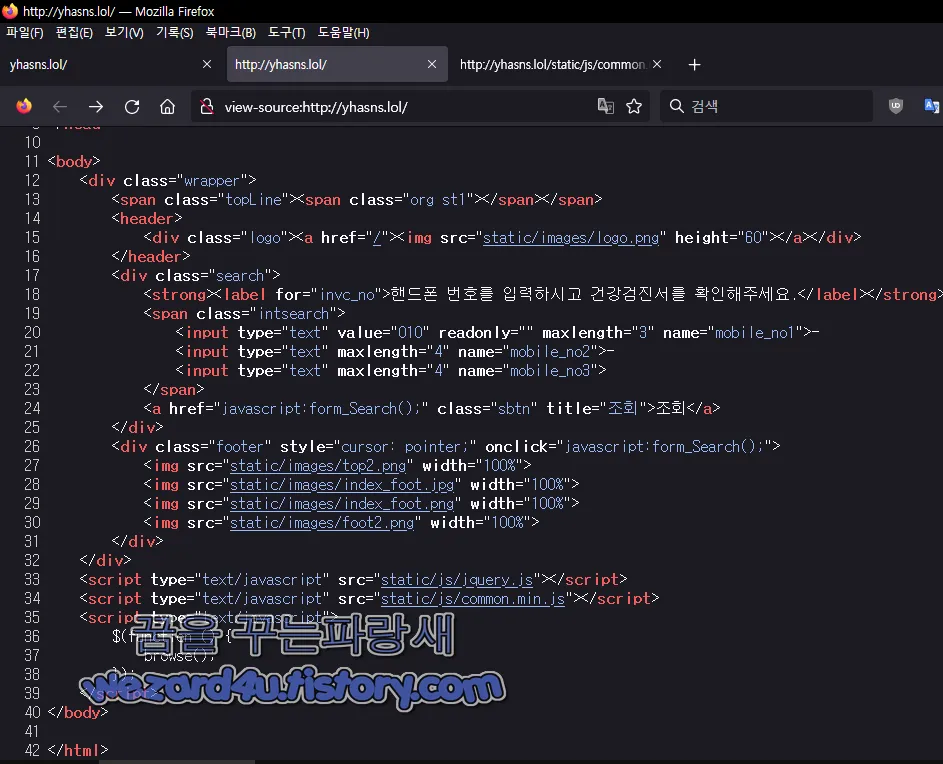
Task: Click the "wrapper" class value on line 12
Action: [211, 180]
